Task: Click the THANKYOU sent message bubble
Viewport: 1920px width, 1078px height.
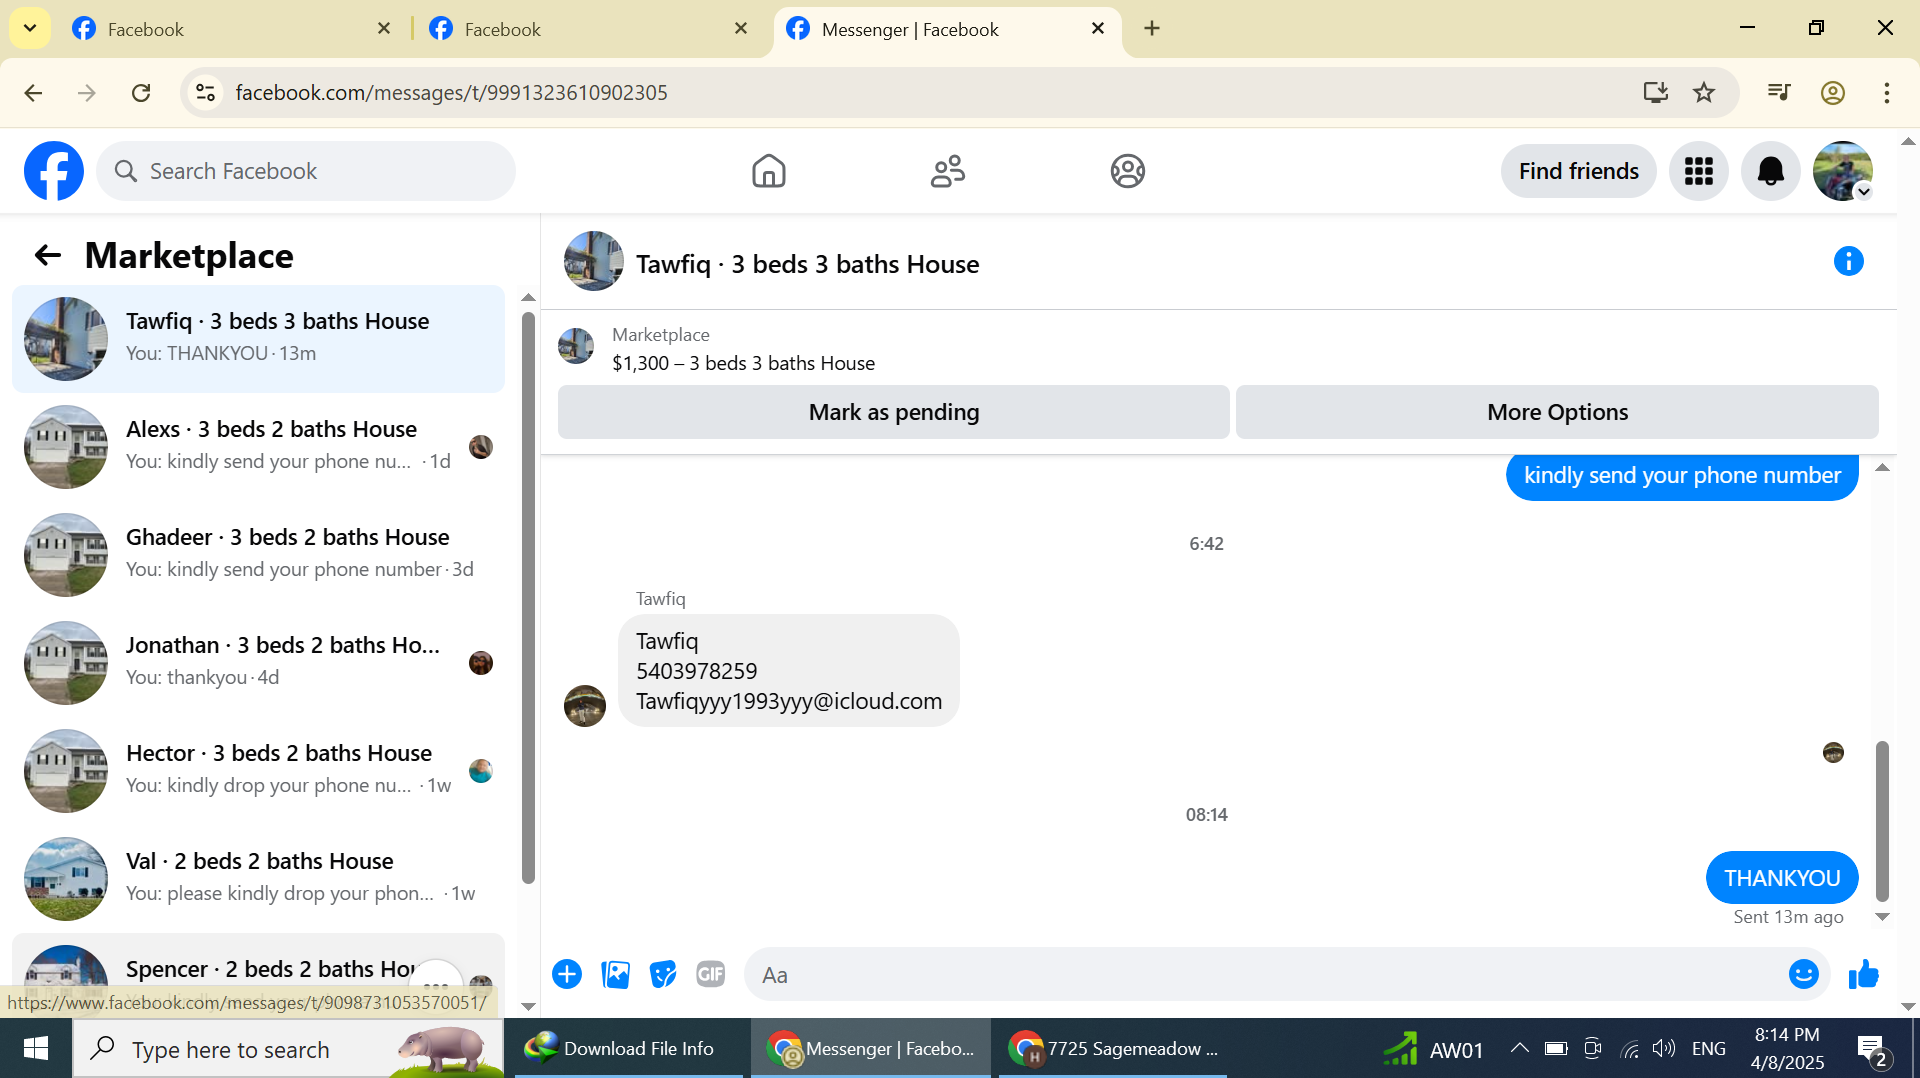Action: (1782, 878)
